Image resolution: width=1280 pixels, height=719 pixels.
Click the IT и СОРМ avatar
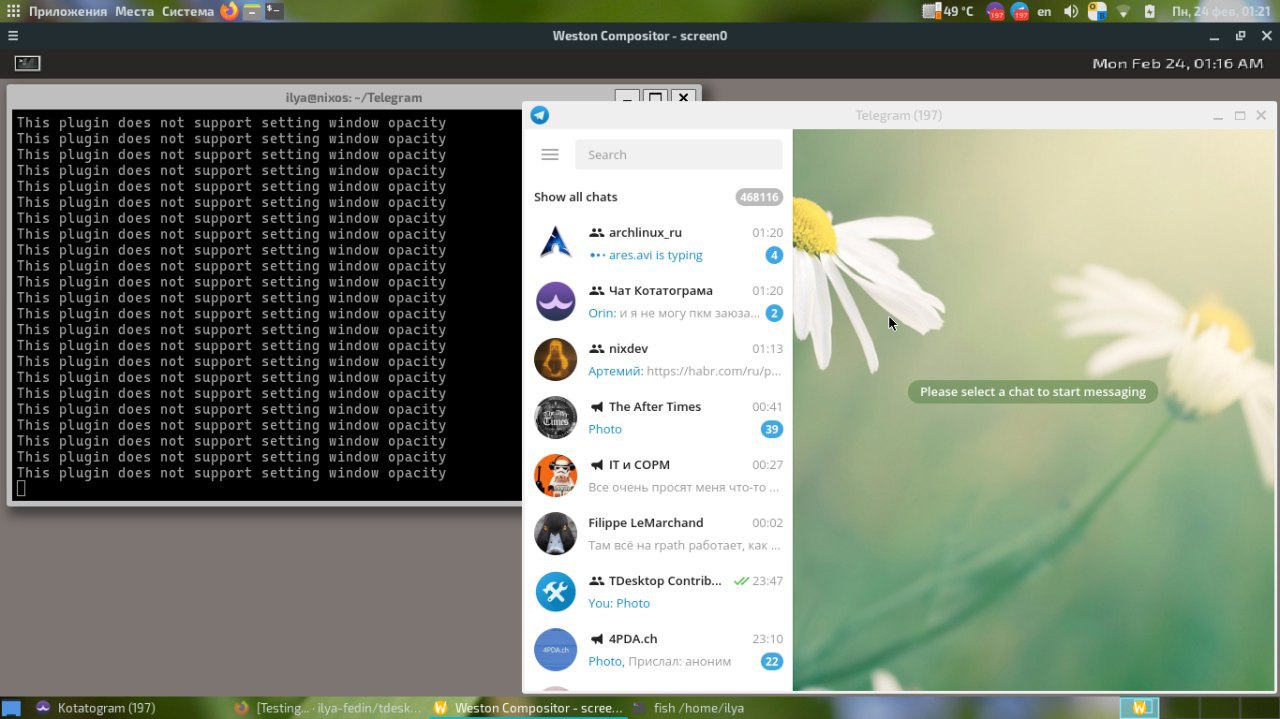click(x=555, y=475)
